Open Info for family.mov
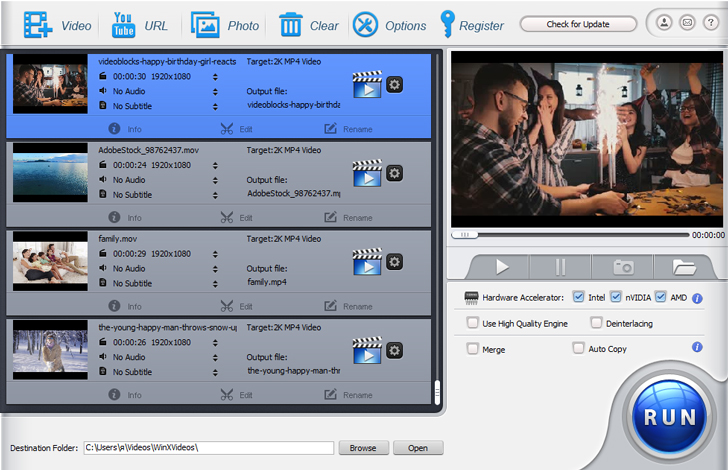 tap(125, 306)
